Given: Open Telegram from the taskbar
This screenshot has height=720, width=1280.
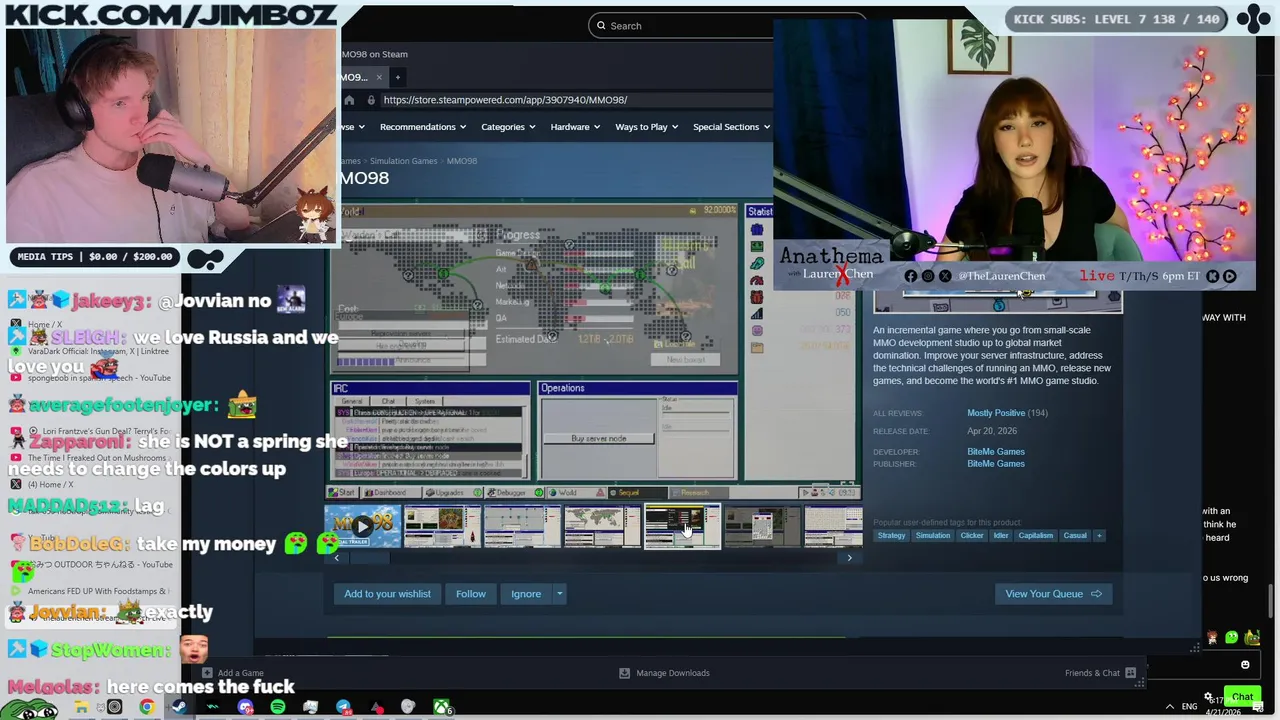Looking at the screenshot, I should [x=343, y=707].
